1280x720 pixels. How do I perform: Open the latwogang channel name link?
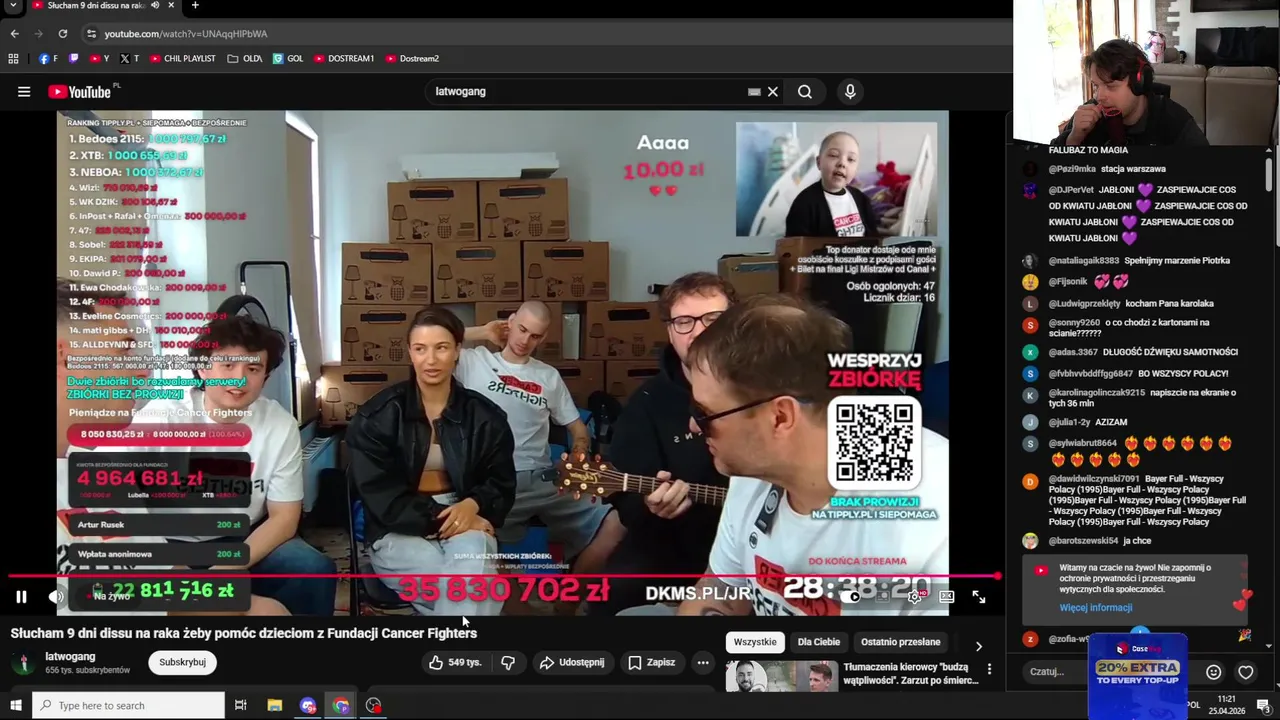(x=70, y=657)
